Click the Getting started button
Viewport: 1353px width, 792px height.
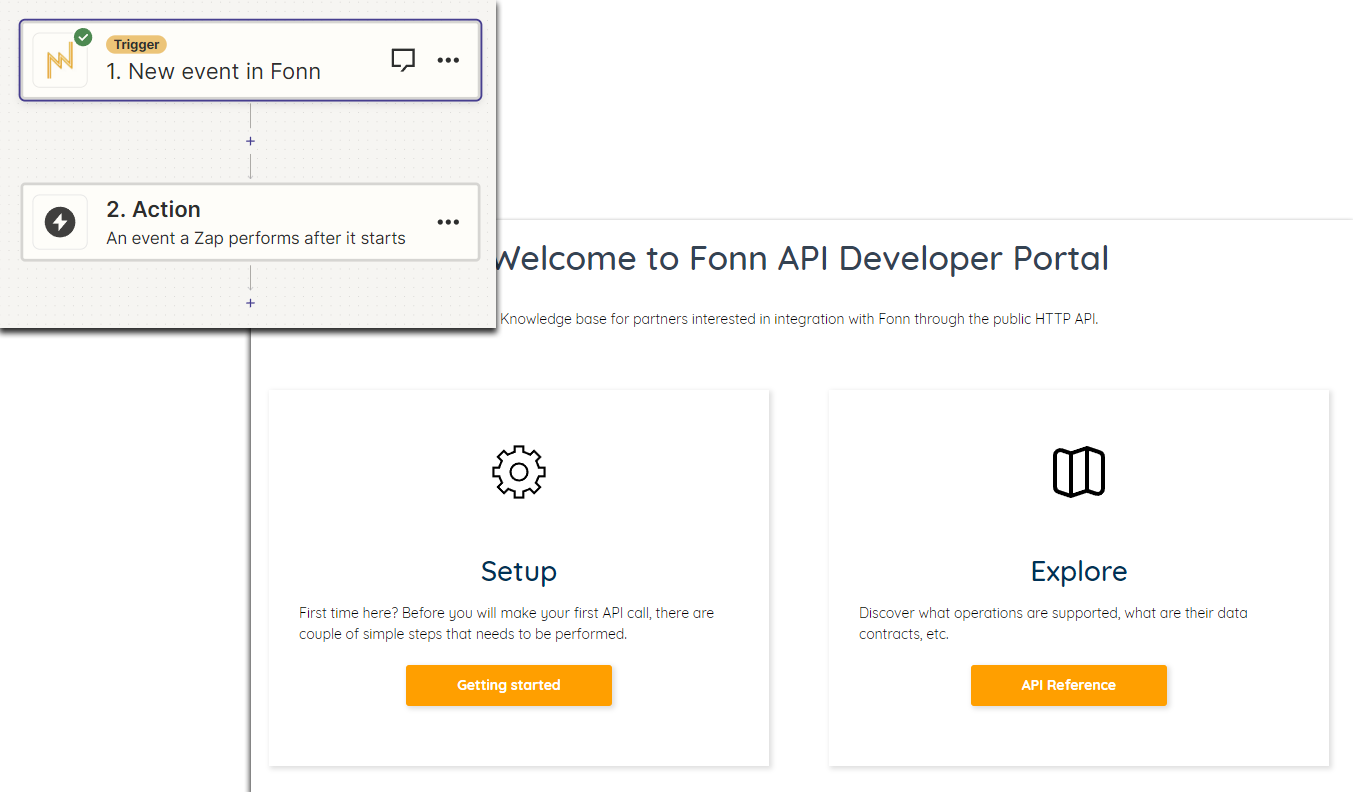[x=509, y=685]
